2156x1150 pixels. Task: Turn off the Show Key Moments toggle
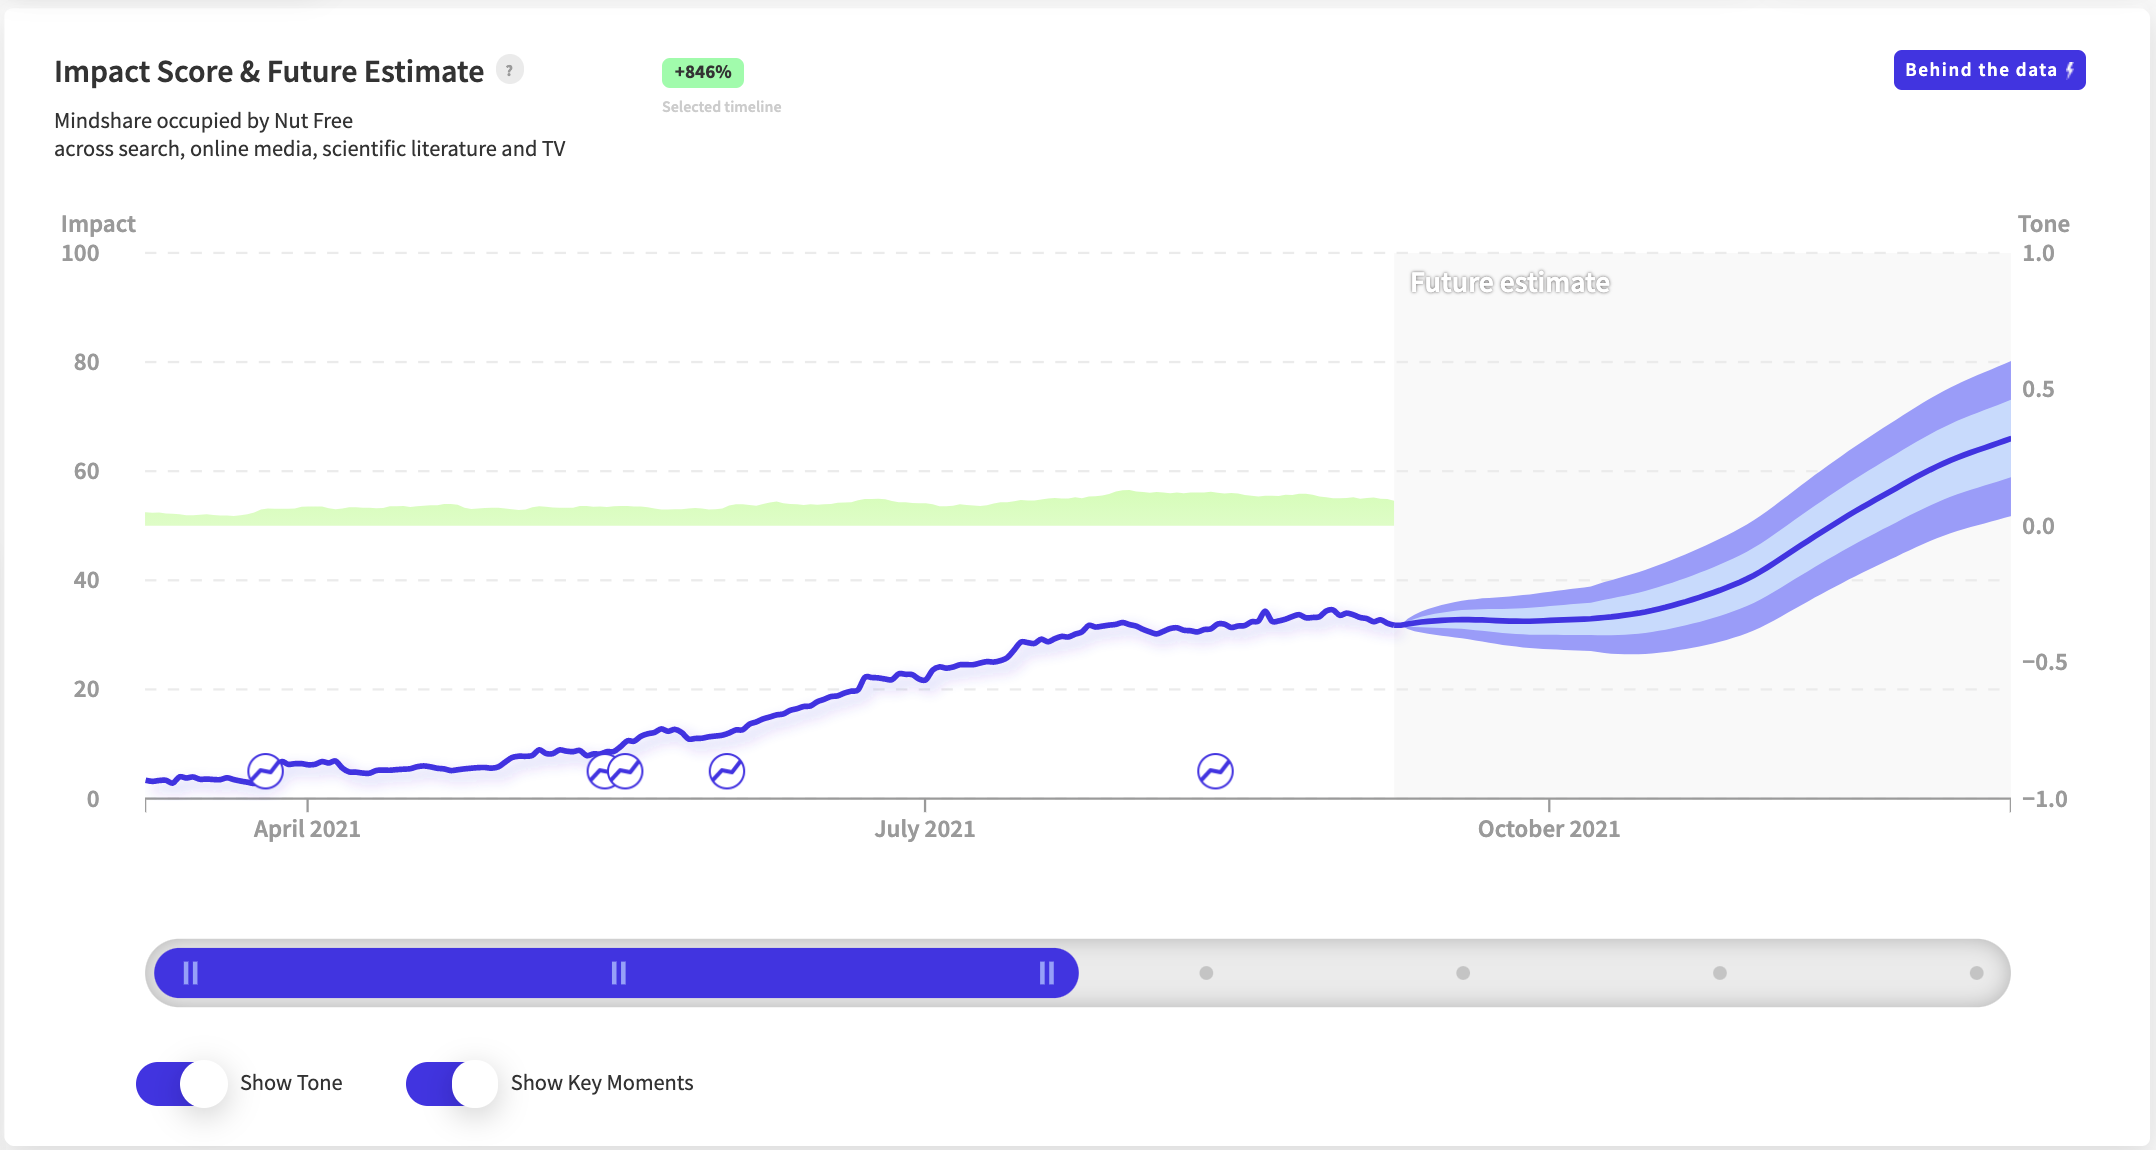[452, 1083]
